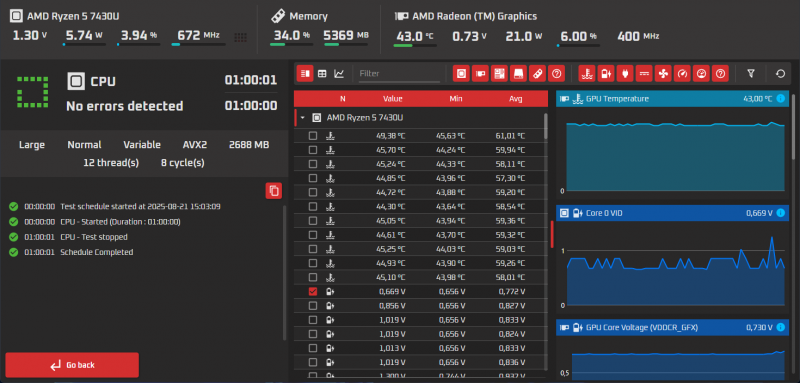Open info icon on GPU Core Voltage graph
The width and height of the screenshot is (800, 383).
(x=780, y=327)
